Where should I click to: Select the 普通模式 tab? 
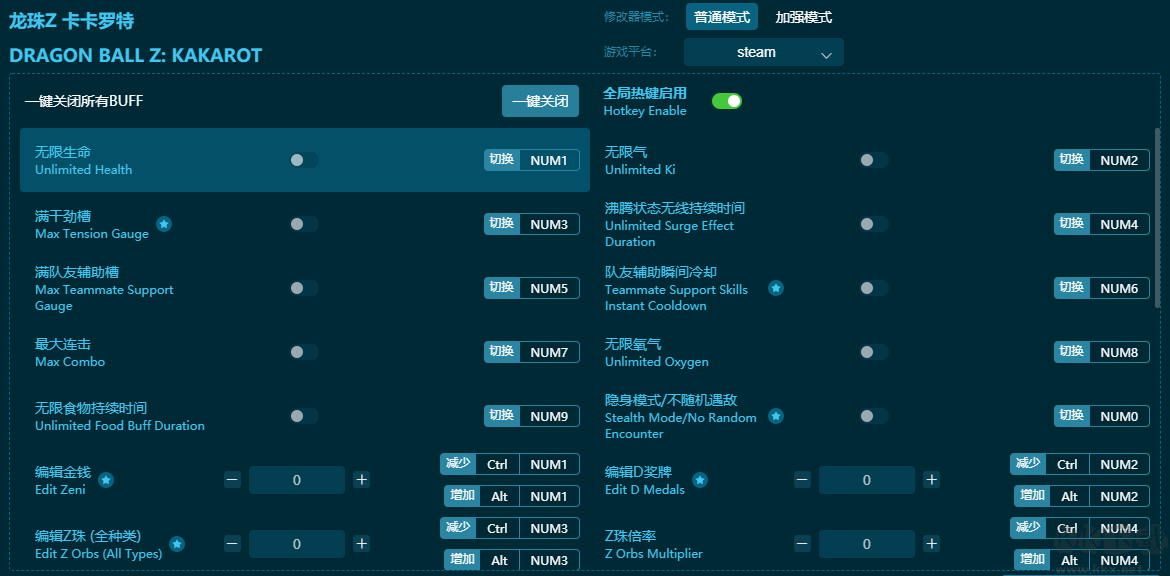(x=721, y=17)
